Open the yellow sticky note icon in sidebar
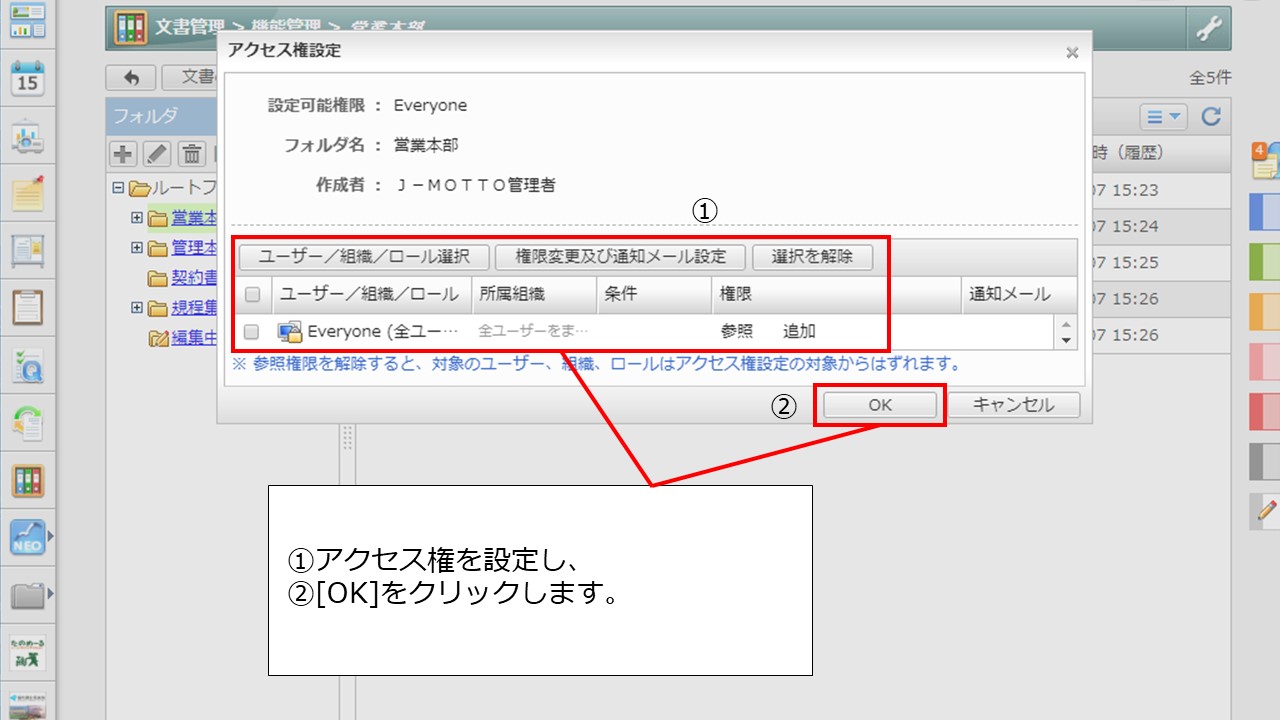 tap(28, 192)
